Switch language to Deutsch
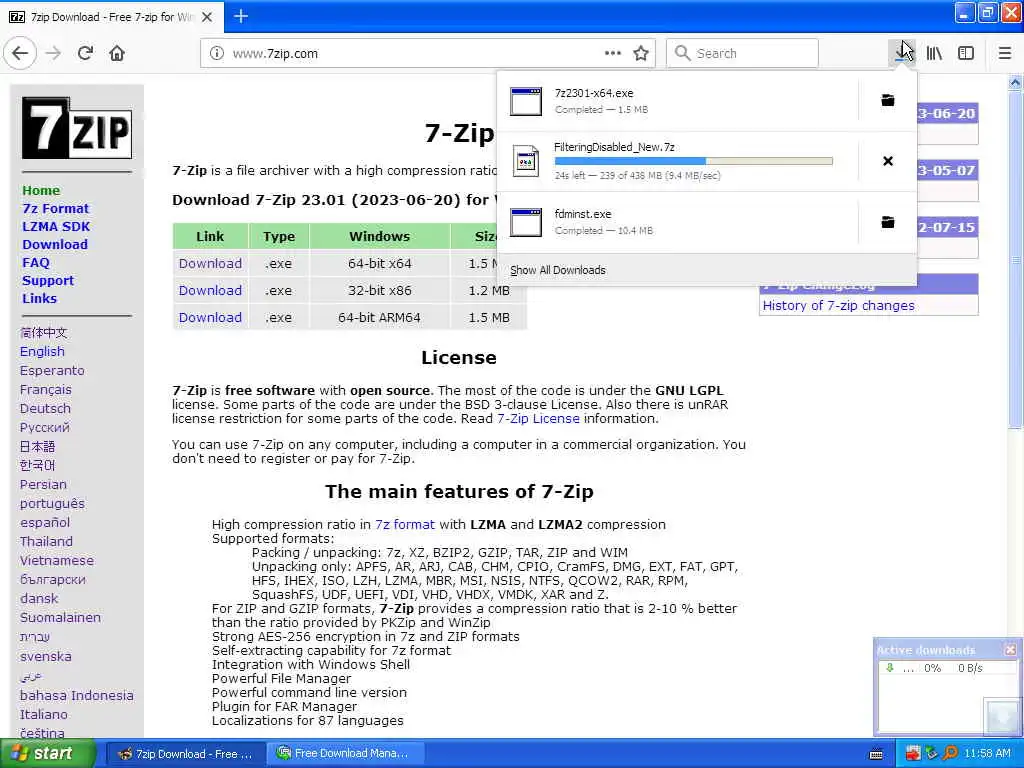The image size is (1024, 768). click(45, 408)
